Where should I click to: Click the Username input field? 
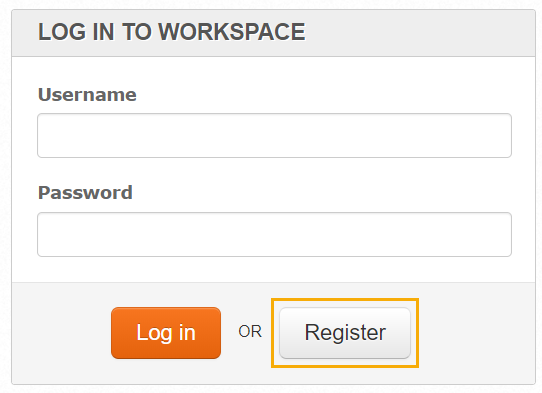(274, 135)
